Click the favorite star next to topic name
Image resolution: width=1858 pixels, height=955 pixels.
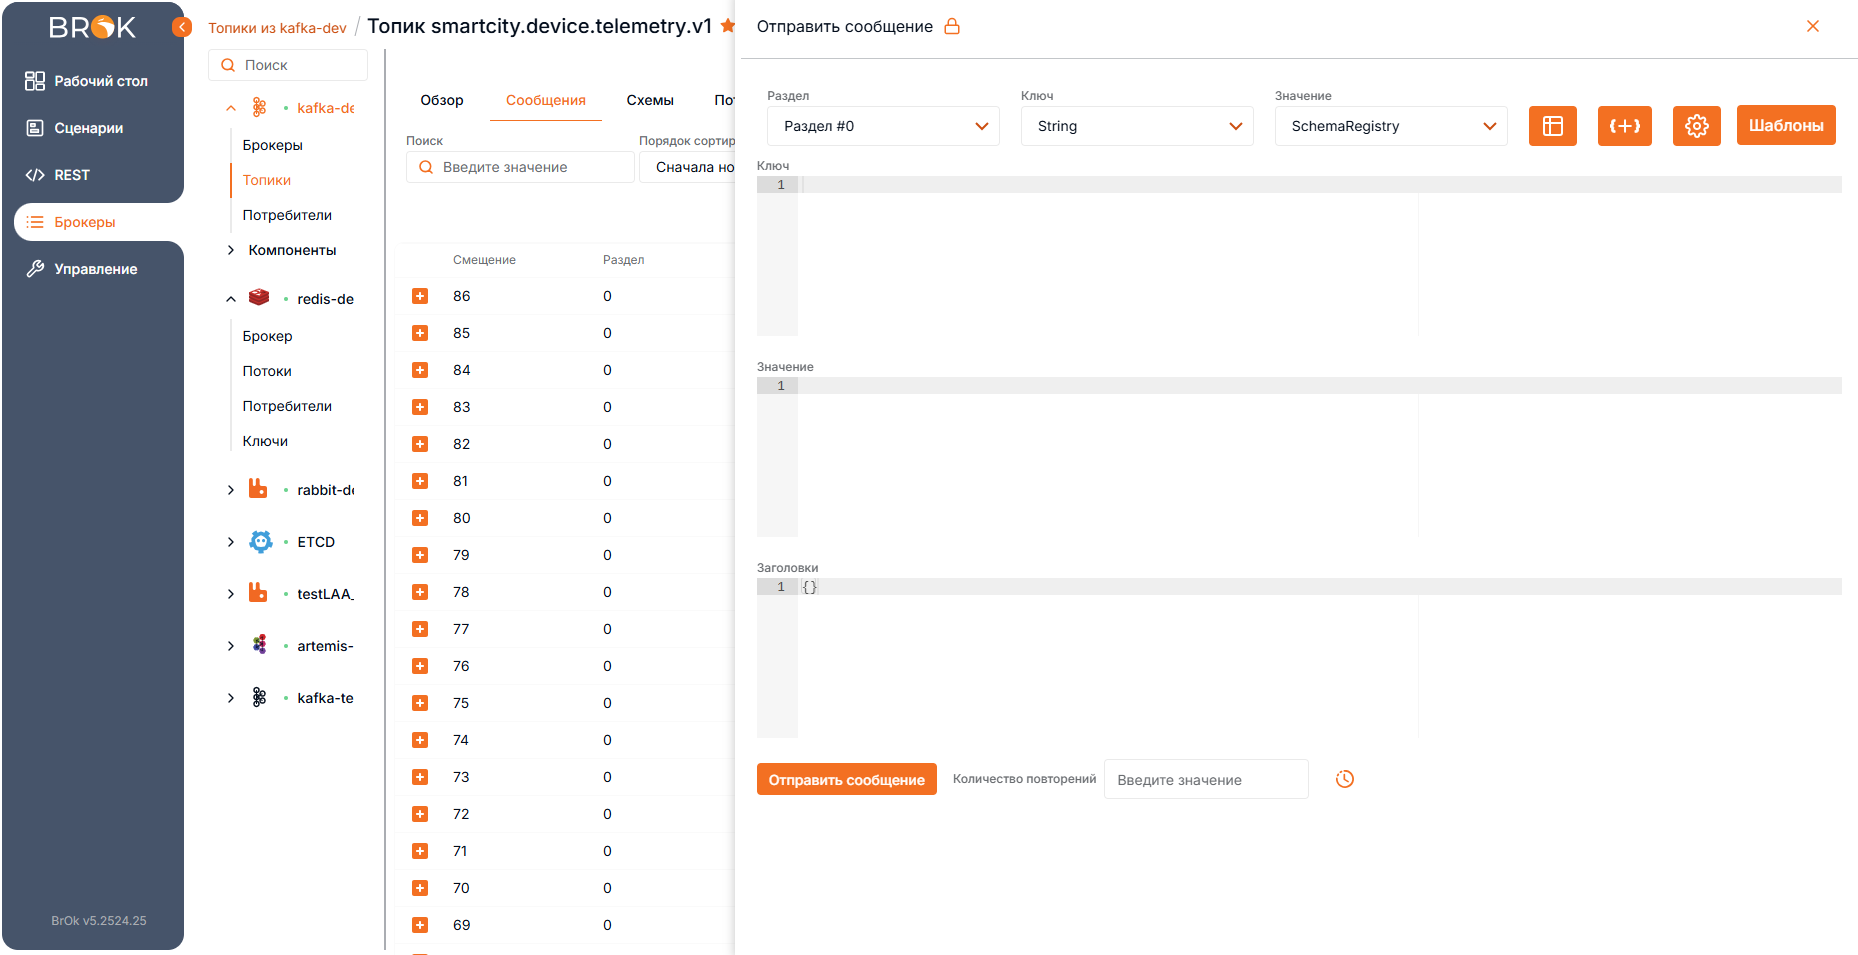point(727,26)
